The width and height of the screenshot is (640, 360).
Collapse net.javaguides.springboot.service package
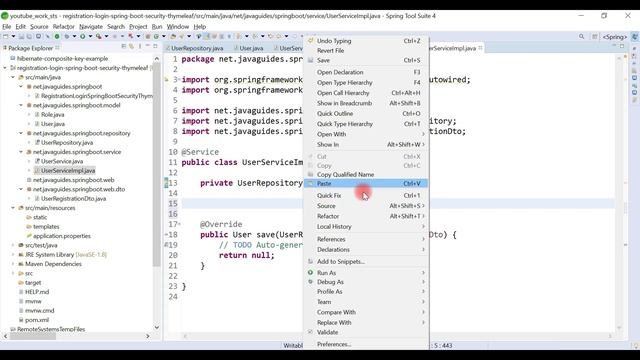(x=21, y=151)
